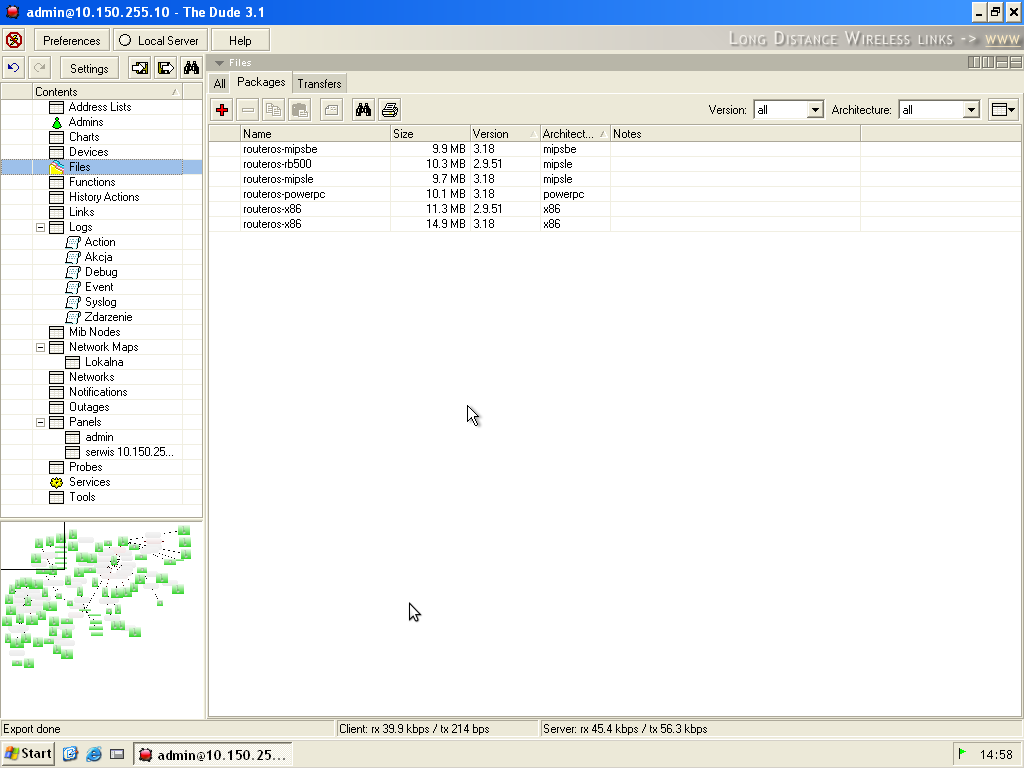Open the Charts tree item
This screenshot has height=768, width=1024.
click(74, 137)
